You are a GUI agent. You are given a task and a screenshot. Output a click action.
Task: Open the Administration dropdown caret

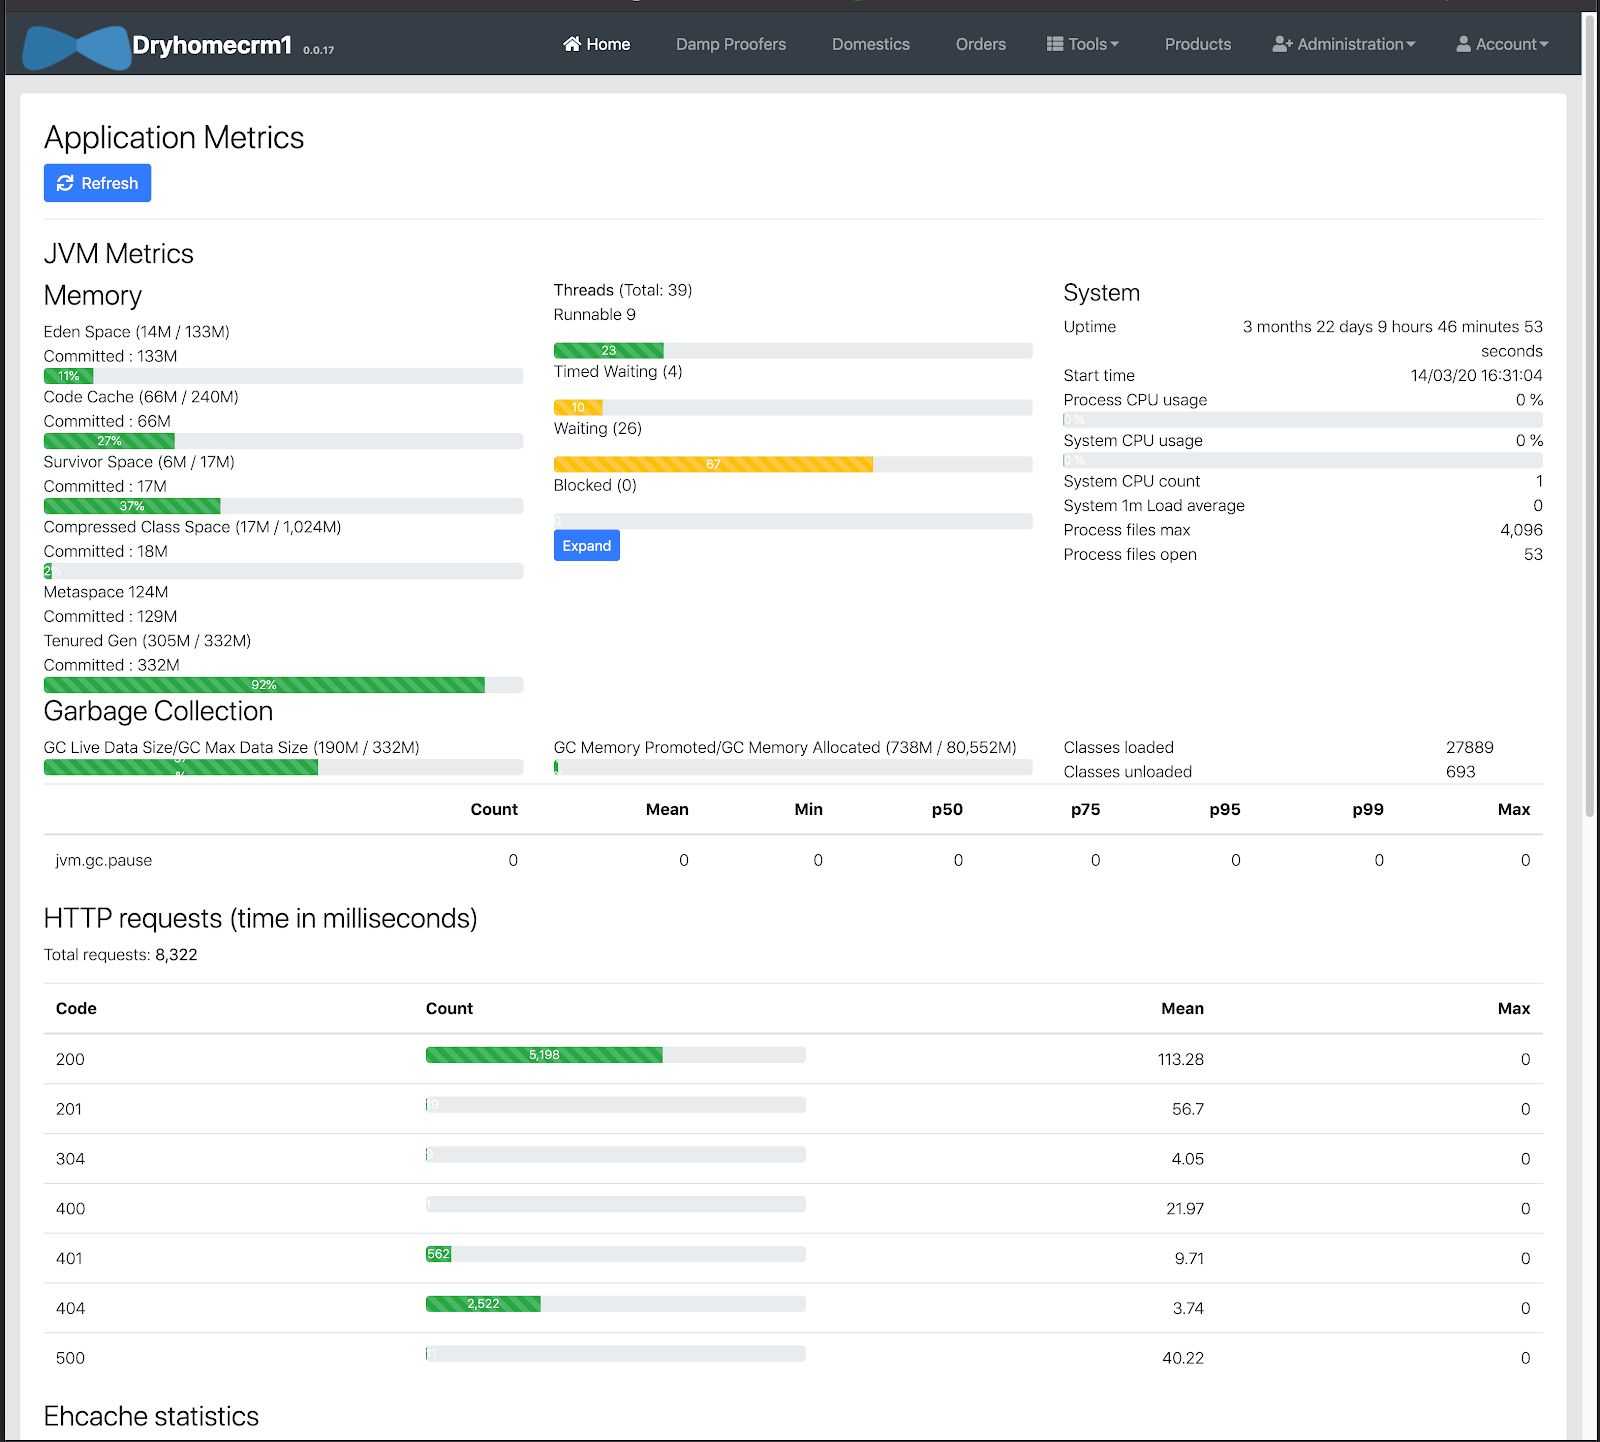coord(1411,44)
